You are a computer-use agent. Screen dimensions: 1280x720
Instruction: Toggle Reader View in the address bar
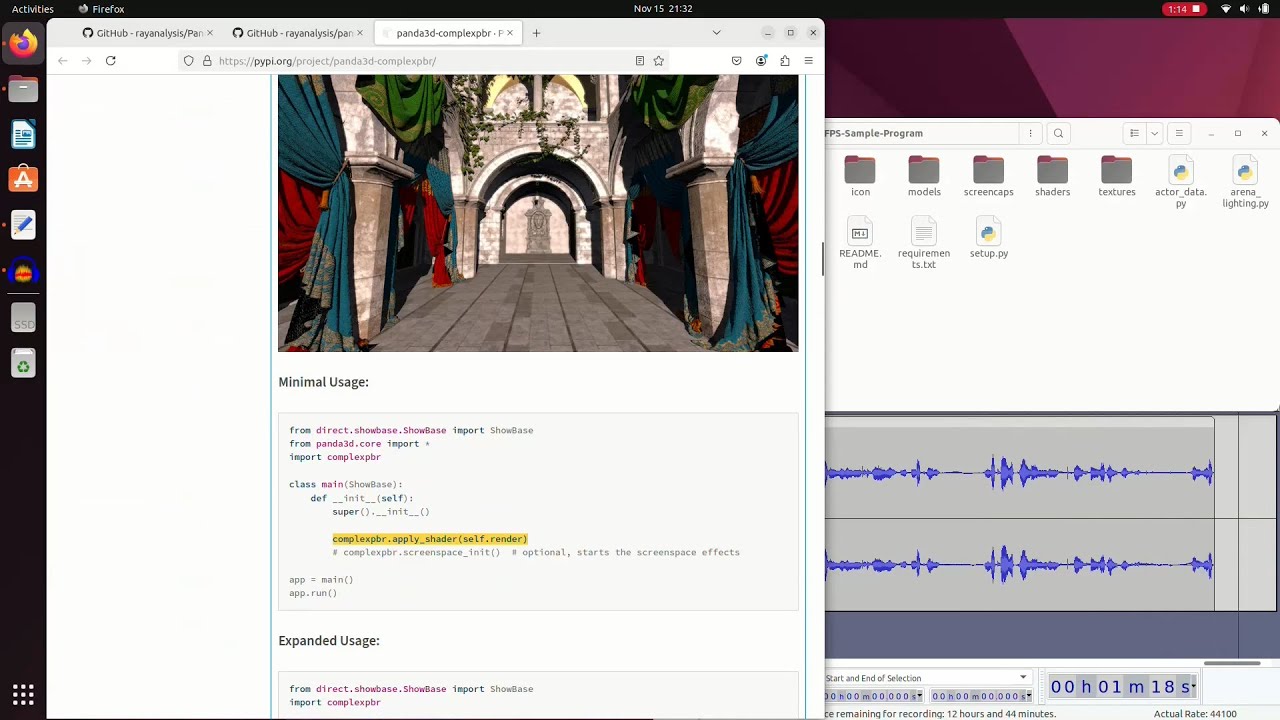click(x=640, y=61)
